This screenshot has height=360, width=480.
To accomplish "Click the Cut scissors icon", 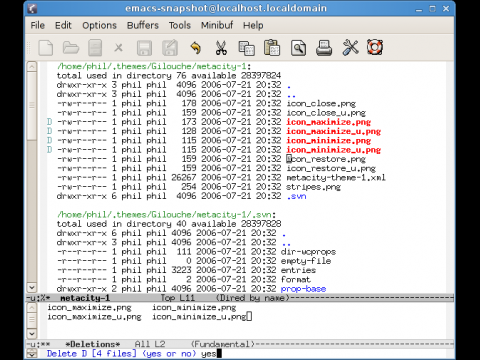I will click(221, 48).
